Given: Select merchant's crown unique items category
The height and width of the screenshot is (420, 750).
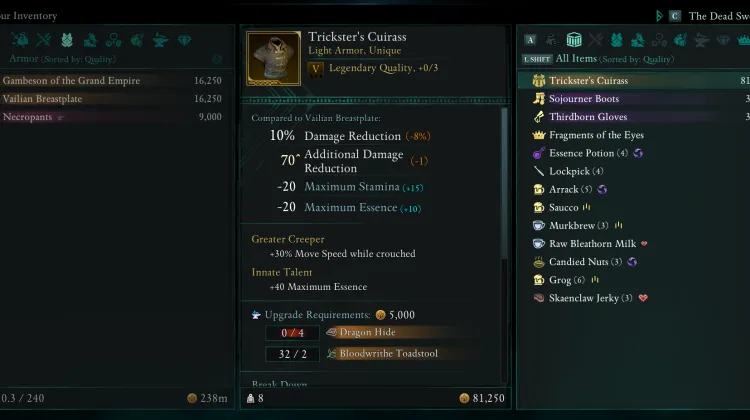Looking at the screenshot, I should (744, 40).
